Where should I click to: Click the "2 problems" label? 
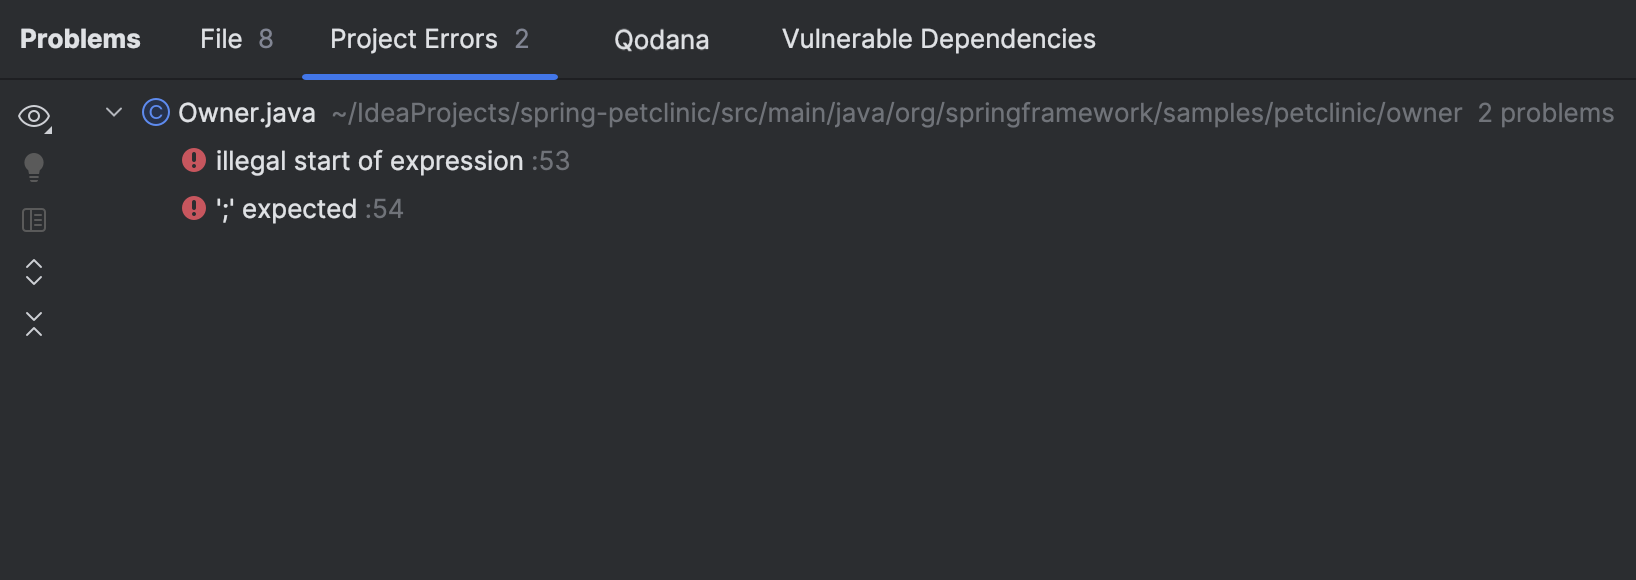pyautogui.click(x=1545, y=113)
